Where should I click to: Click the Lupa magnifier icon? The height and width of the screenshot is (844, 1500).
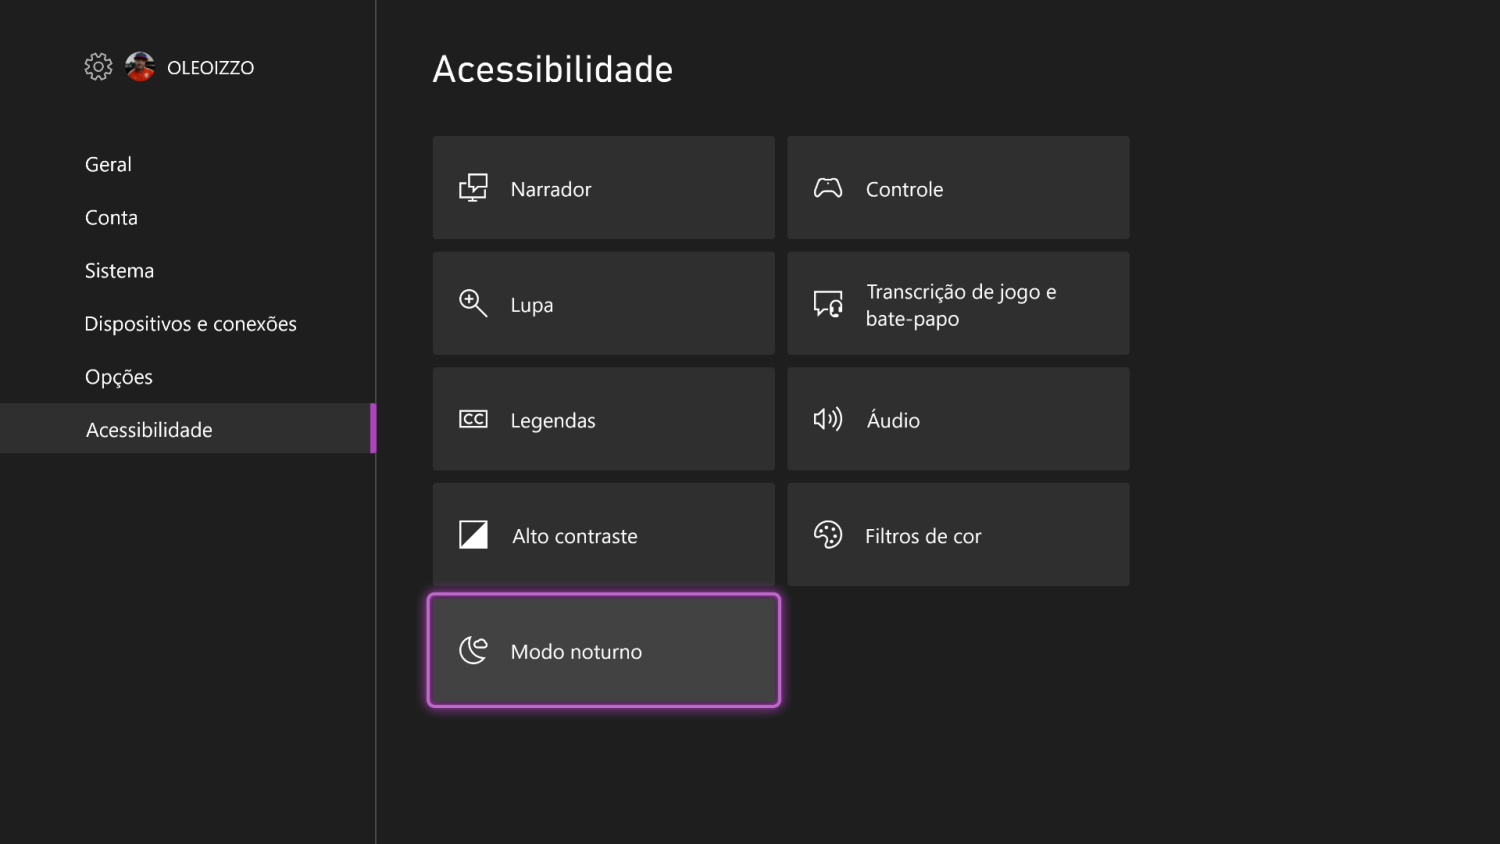coord(473,303)
